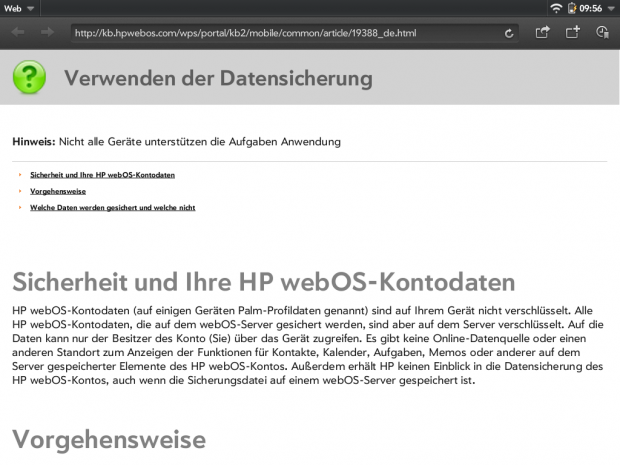Viewport: 620px width, 465px height.
Task: Click the green question mark help icon
Action: pyautogui.click(x=29, y=77)
